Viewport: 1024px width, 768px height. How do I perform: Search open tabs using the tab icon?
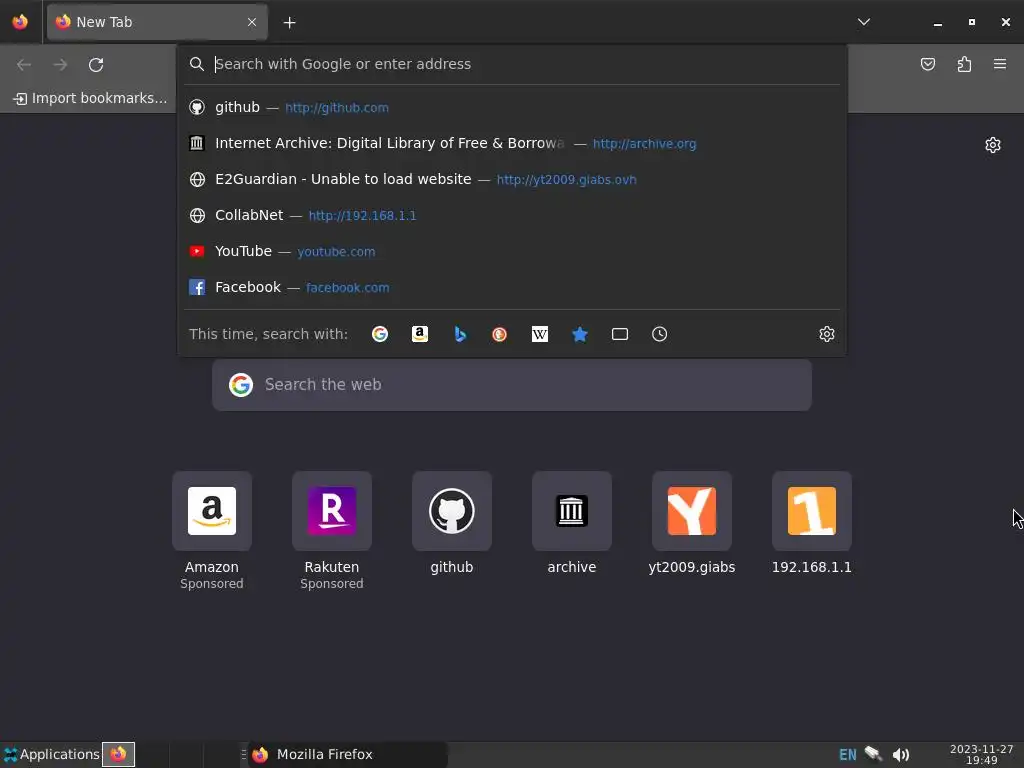620,334
